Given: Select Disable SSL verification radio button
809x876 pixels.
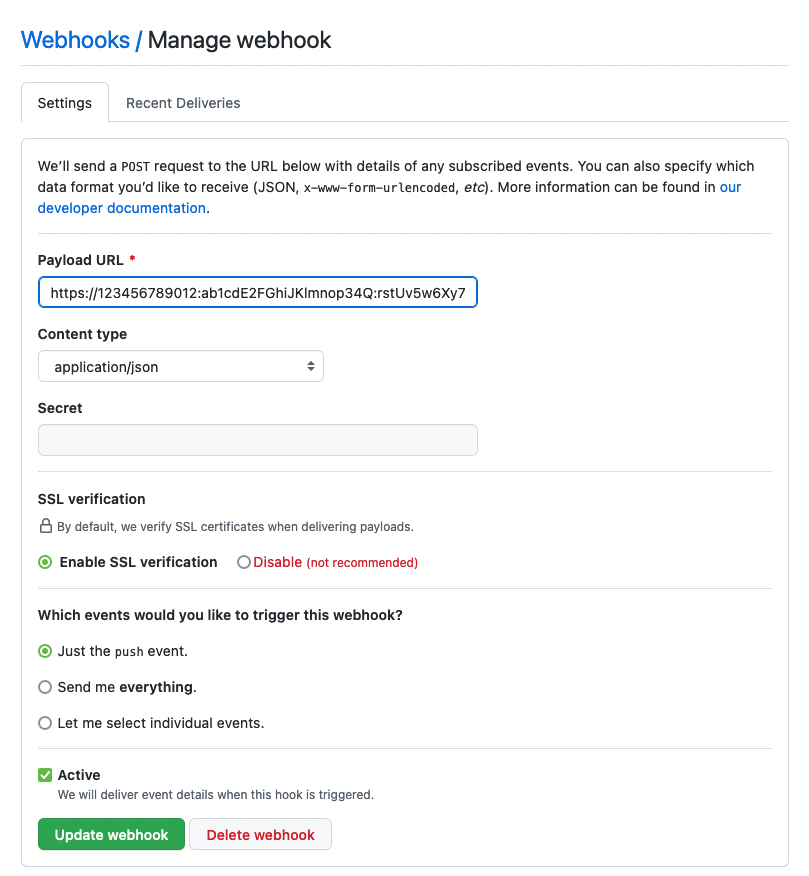Looking at the screenshot, I should point(244,562).
